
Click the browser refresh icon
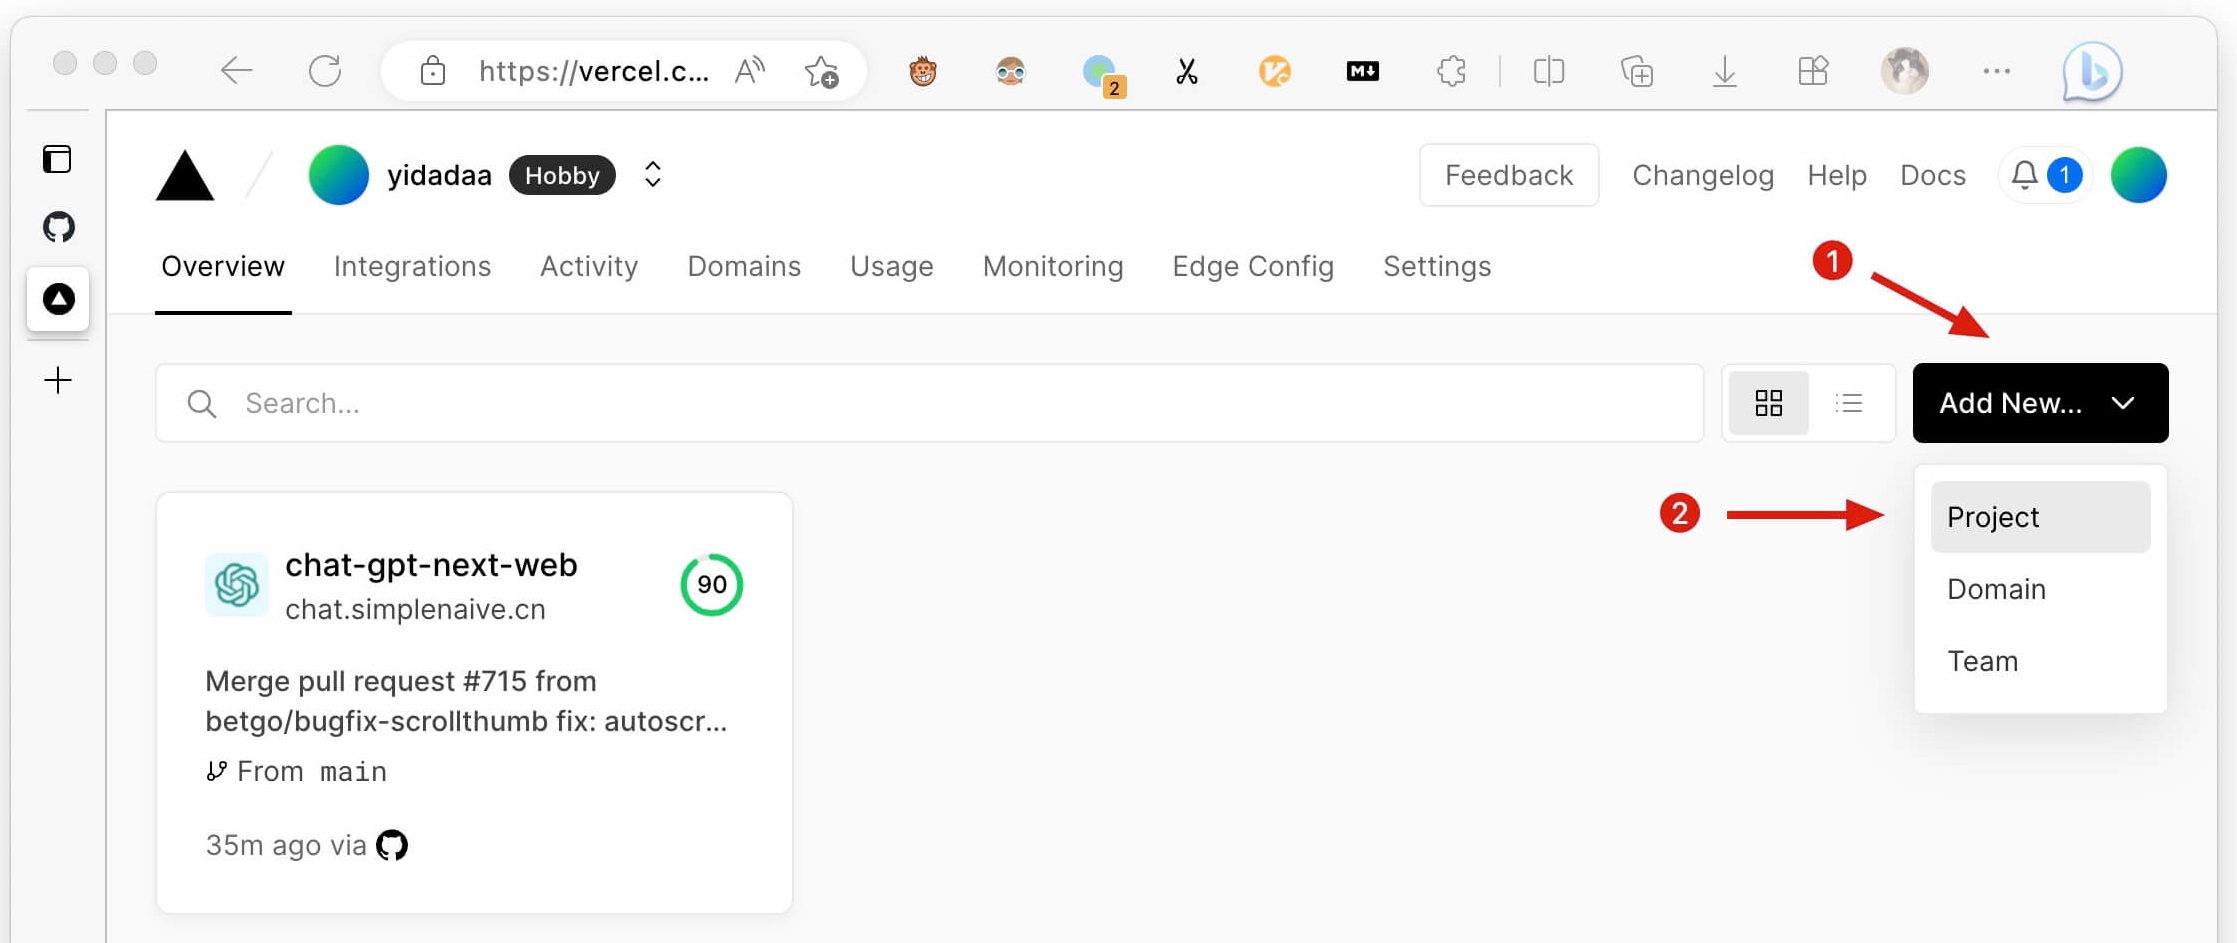[325, 71]
